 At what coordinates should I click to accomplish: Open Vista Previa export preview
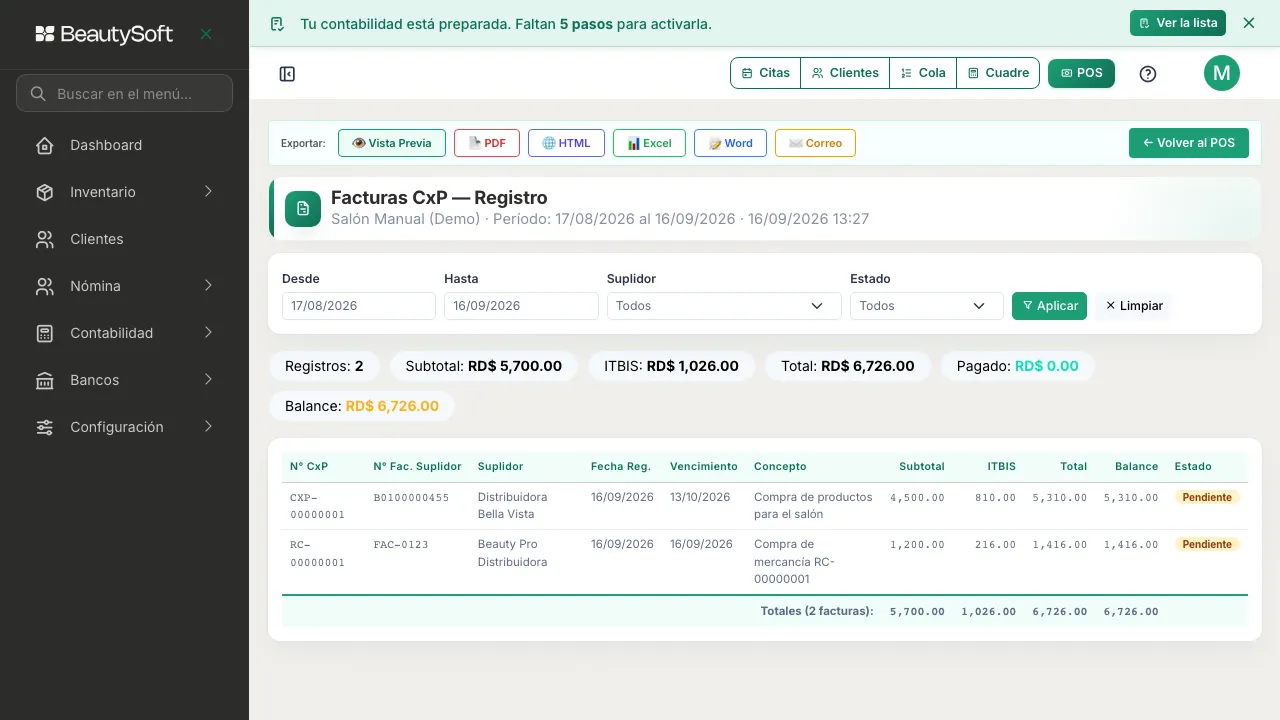(392, 143)
